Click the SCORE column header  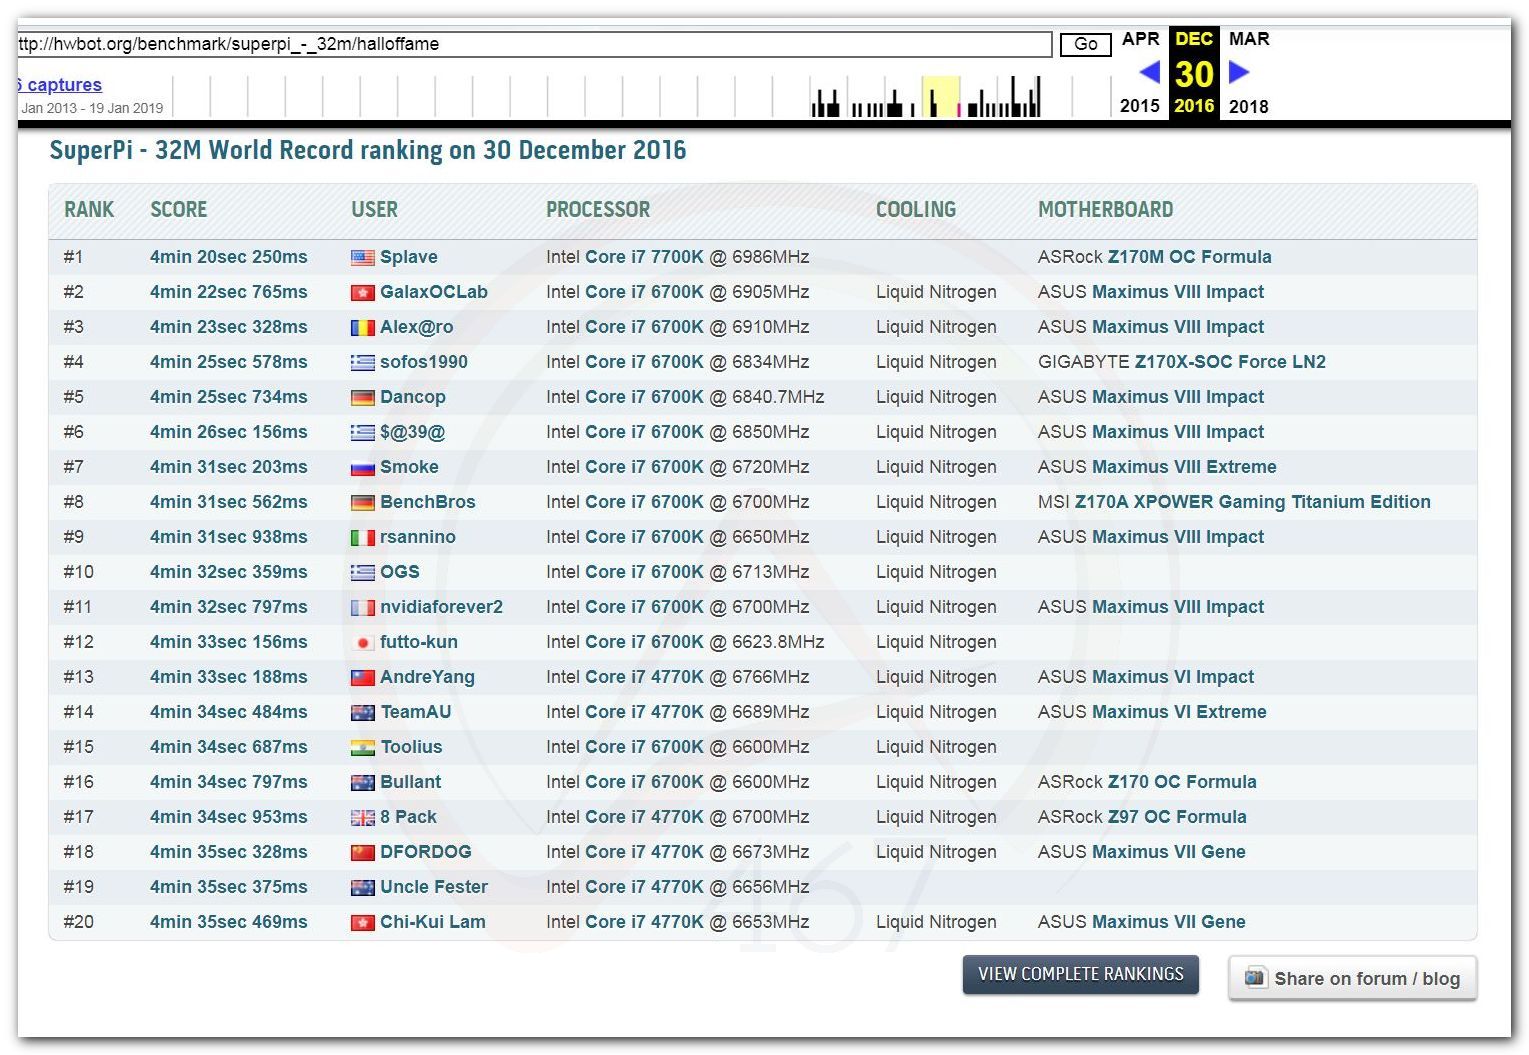pyautogui.click(x=179, y=210)
